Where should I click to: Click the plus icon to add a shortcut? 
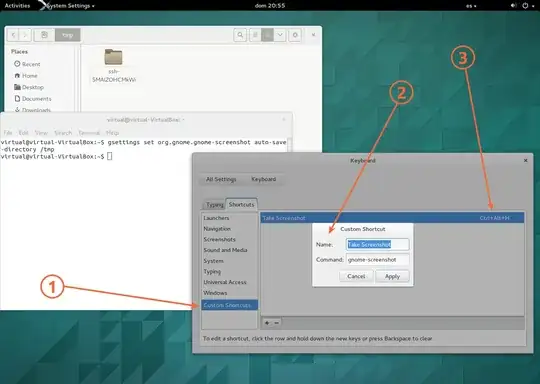tap(267, 323)
